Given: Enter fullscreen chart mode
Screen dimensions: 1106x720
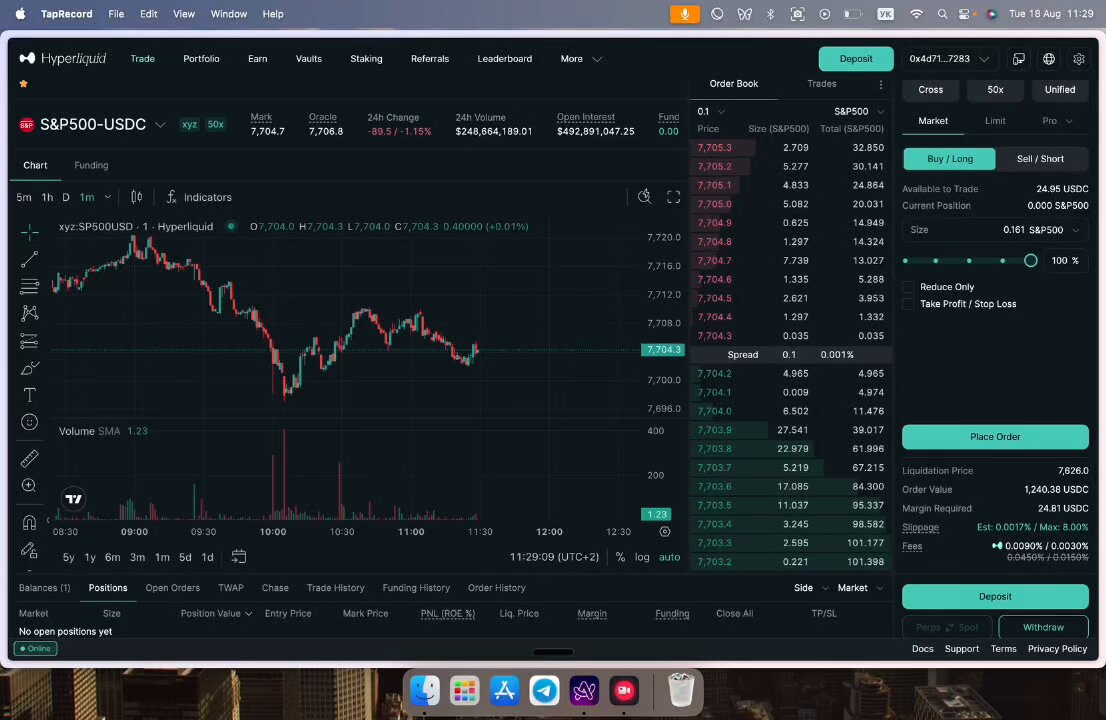Looking at the screenshot, I should click(x=674, y=197).
